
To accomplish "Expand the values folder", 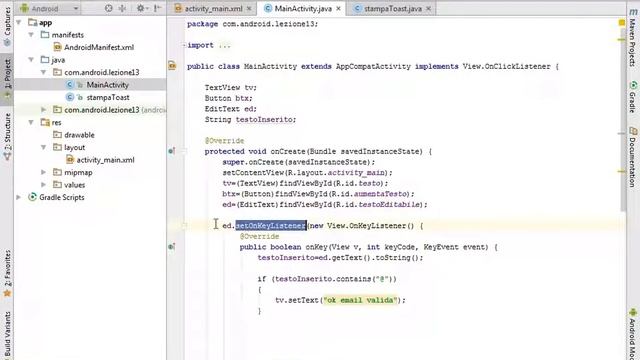I will click(x=43, y=185).
